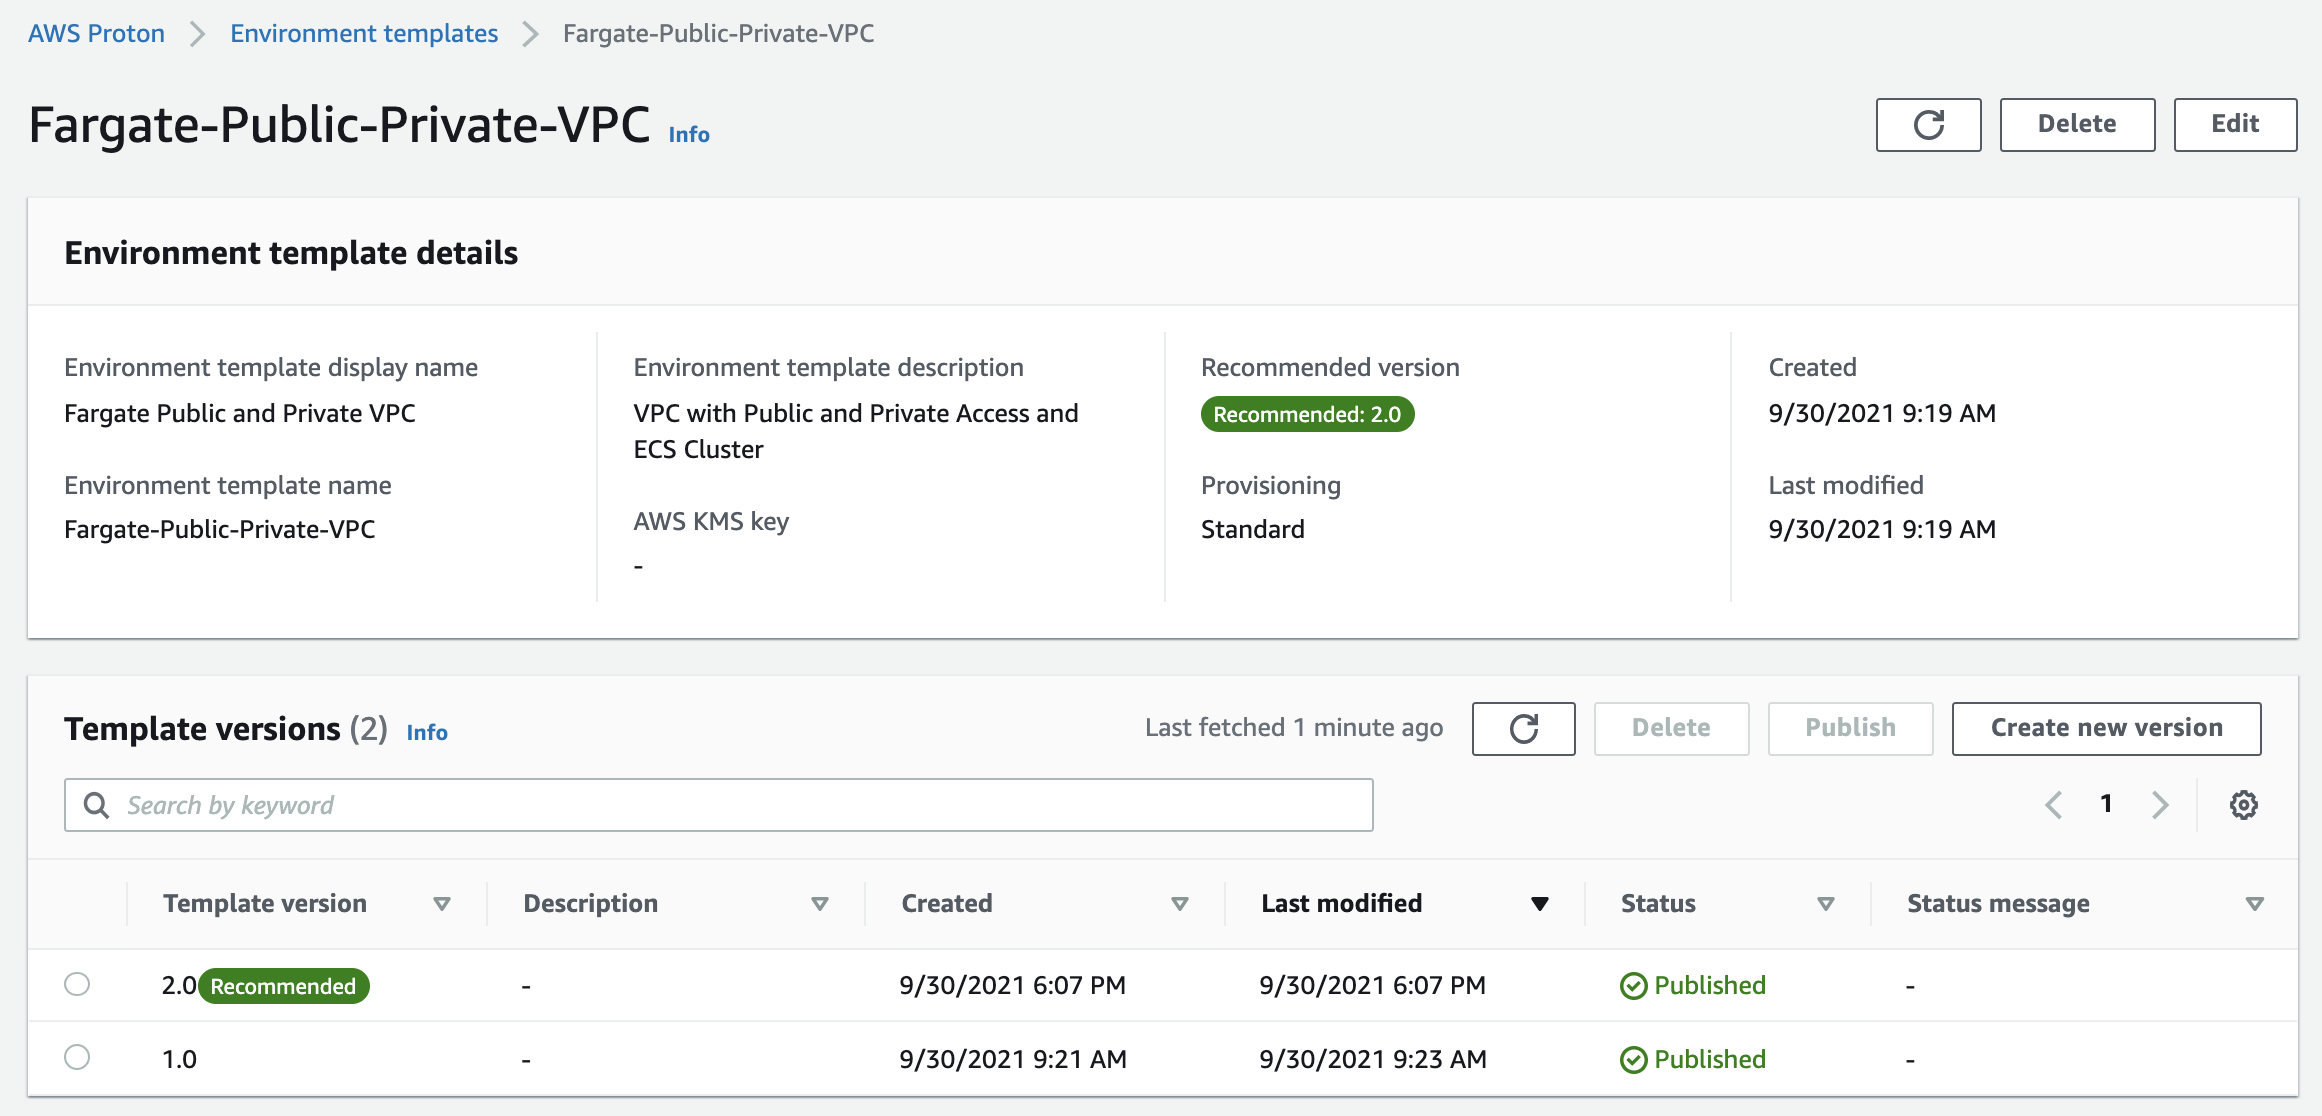The height and width of the screenshot is (1116, 2322).
Task: Click Published status text for version 2.0
Action: (1710, 986)
